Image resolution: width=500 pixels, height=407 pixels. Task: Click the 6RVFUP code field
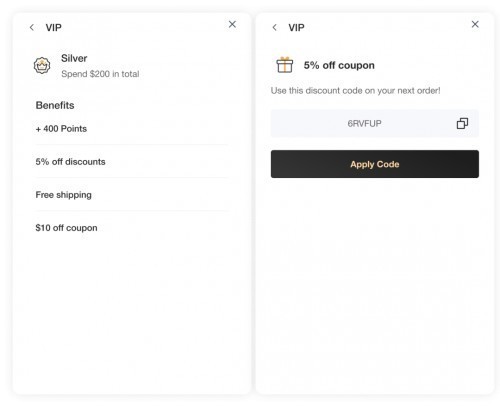coord(375,123)
